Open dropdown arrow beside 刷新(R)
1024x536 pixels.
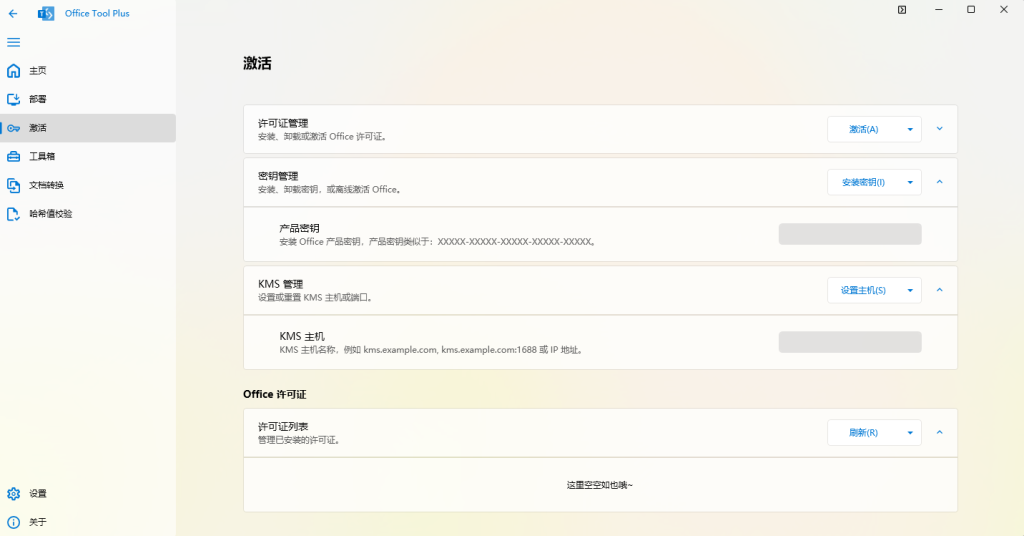(910, 433)
